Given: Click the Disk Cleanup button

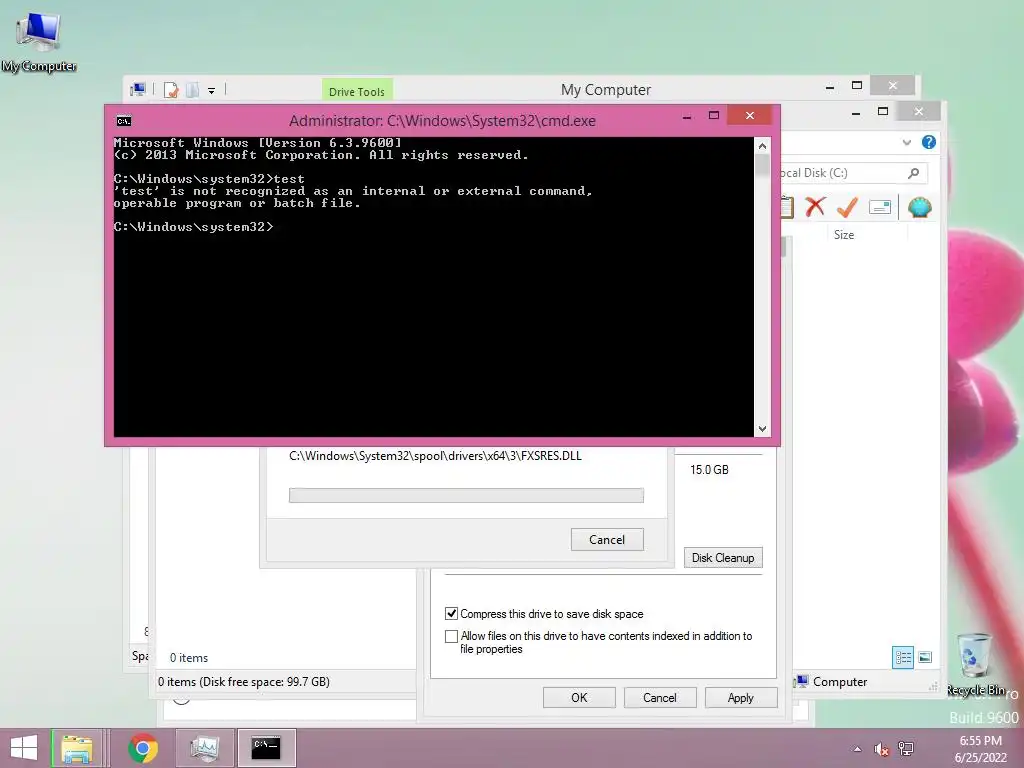Looking at the screenshot, I should pyautogui.click(x=723, y=558).
